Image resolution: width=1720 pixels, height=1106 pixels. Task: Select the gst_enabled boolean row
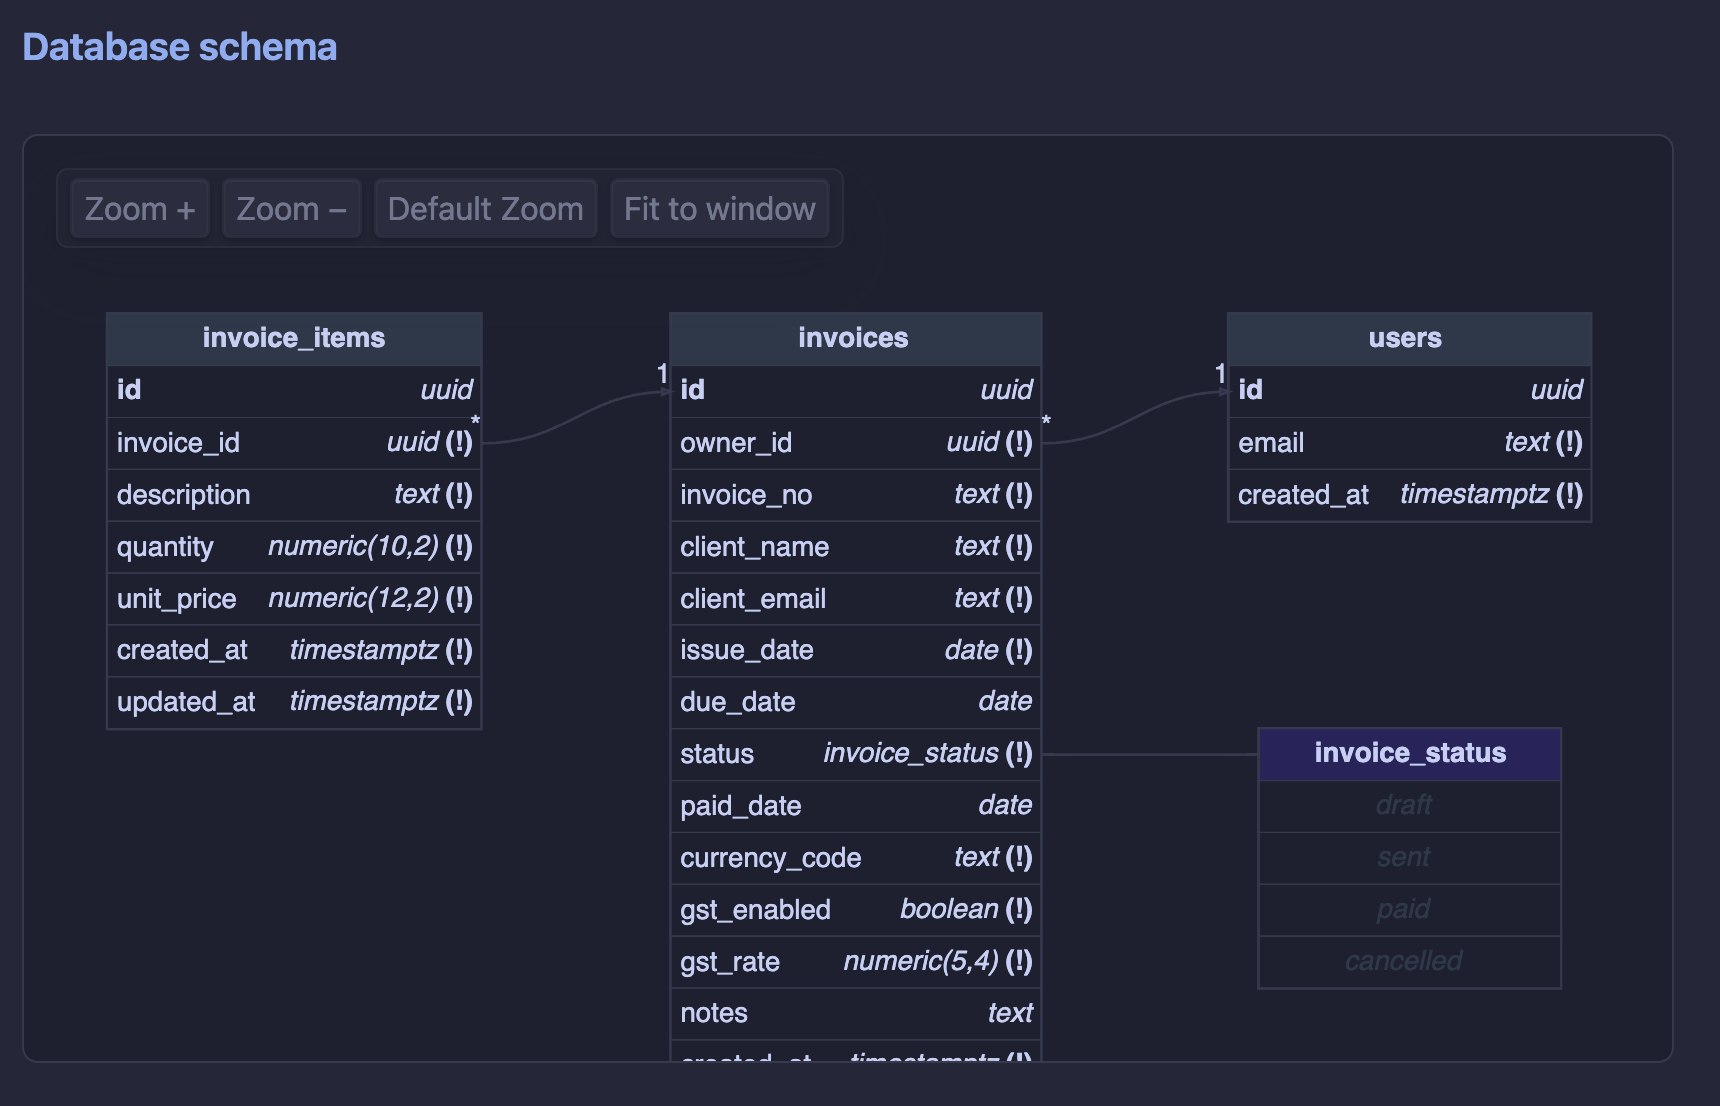[x=854, y=910]
